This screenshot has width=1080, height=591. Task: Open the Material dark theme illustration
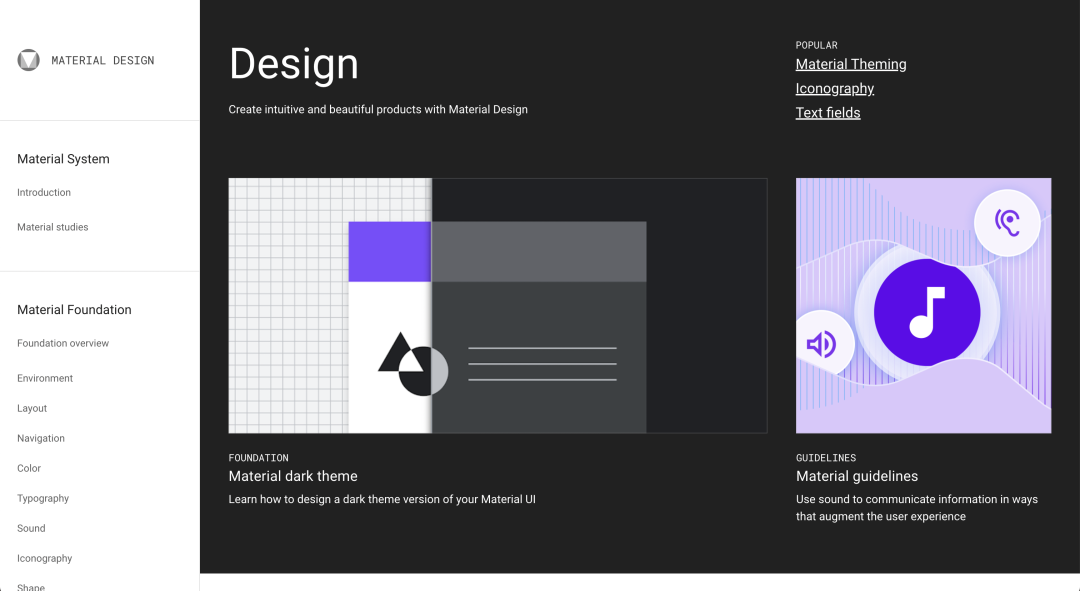tap(498, 306)
